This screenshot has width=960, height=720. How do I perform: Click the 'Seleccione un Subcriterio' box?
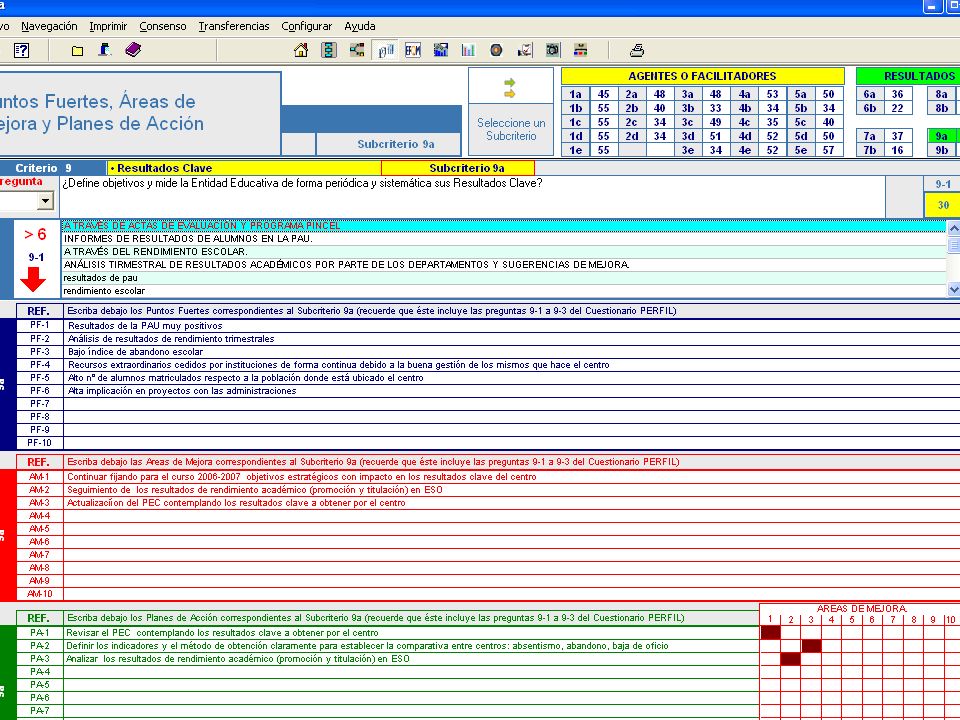(x=511, y=130)
